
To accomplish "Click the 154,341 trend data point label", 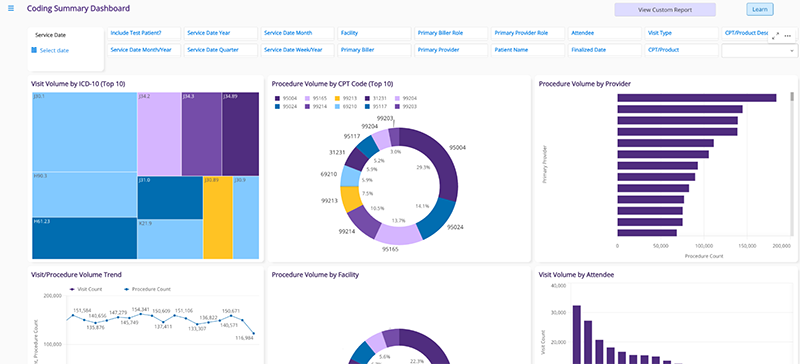I will click(140, 309).
